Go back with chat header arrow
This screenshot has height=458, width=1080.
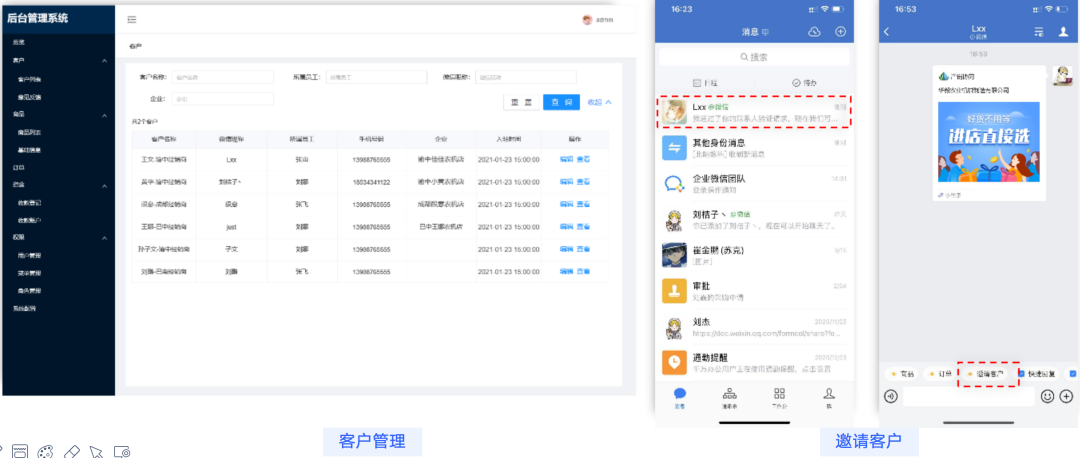886,32
